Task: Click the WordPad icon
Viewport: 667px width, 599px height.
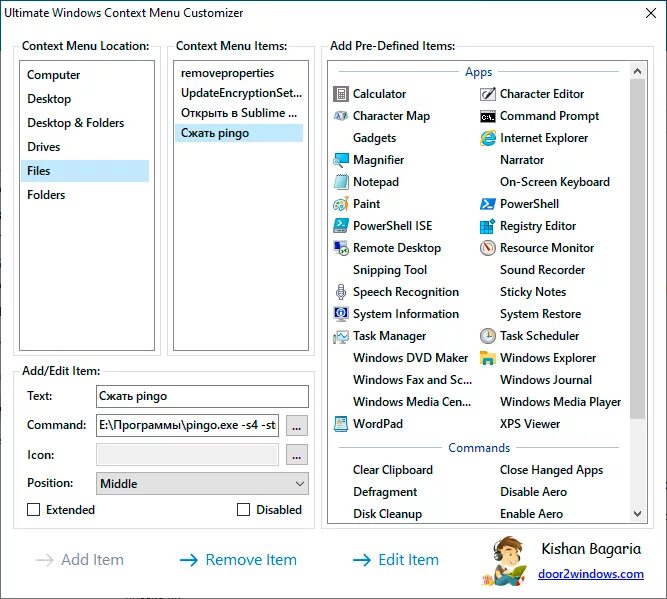Action: [x=341, y=424]
